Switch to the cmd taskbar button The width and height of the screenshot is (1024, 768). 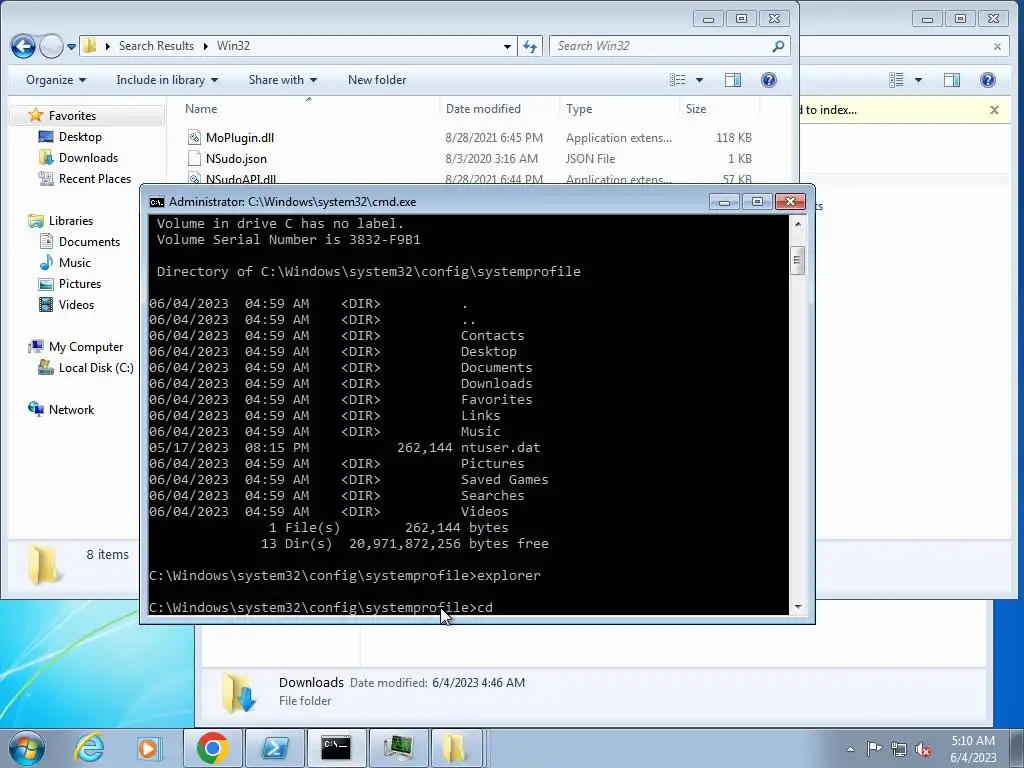pyautogui.click(x=336, y=748)
